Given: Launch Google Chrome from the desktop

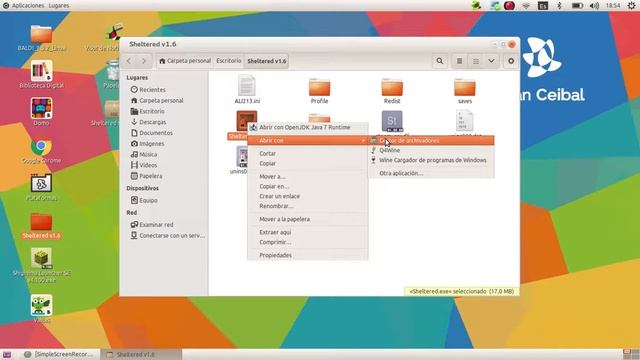Looking at the screenshot, I should [41, 147].
